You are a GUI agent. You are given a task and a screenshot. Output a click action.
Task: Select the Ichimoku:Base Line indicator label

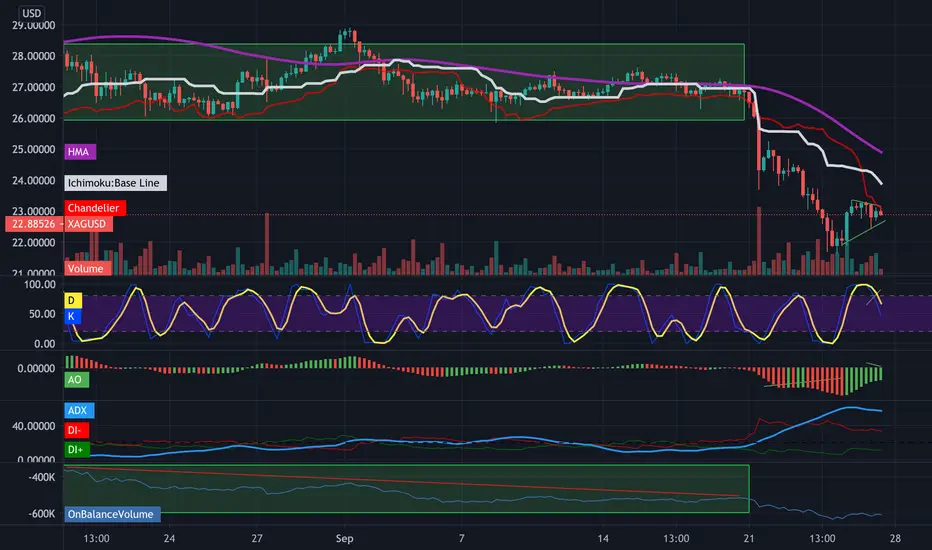pyautogui.click(x=115, y=183)
